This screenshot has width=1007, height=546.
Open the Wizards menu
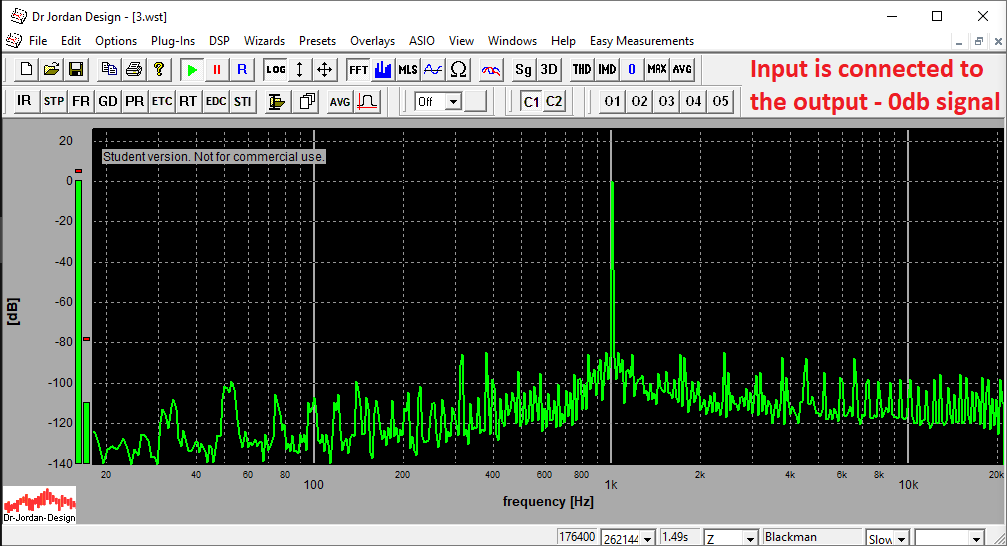point(264,40)
